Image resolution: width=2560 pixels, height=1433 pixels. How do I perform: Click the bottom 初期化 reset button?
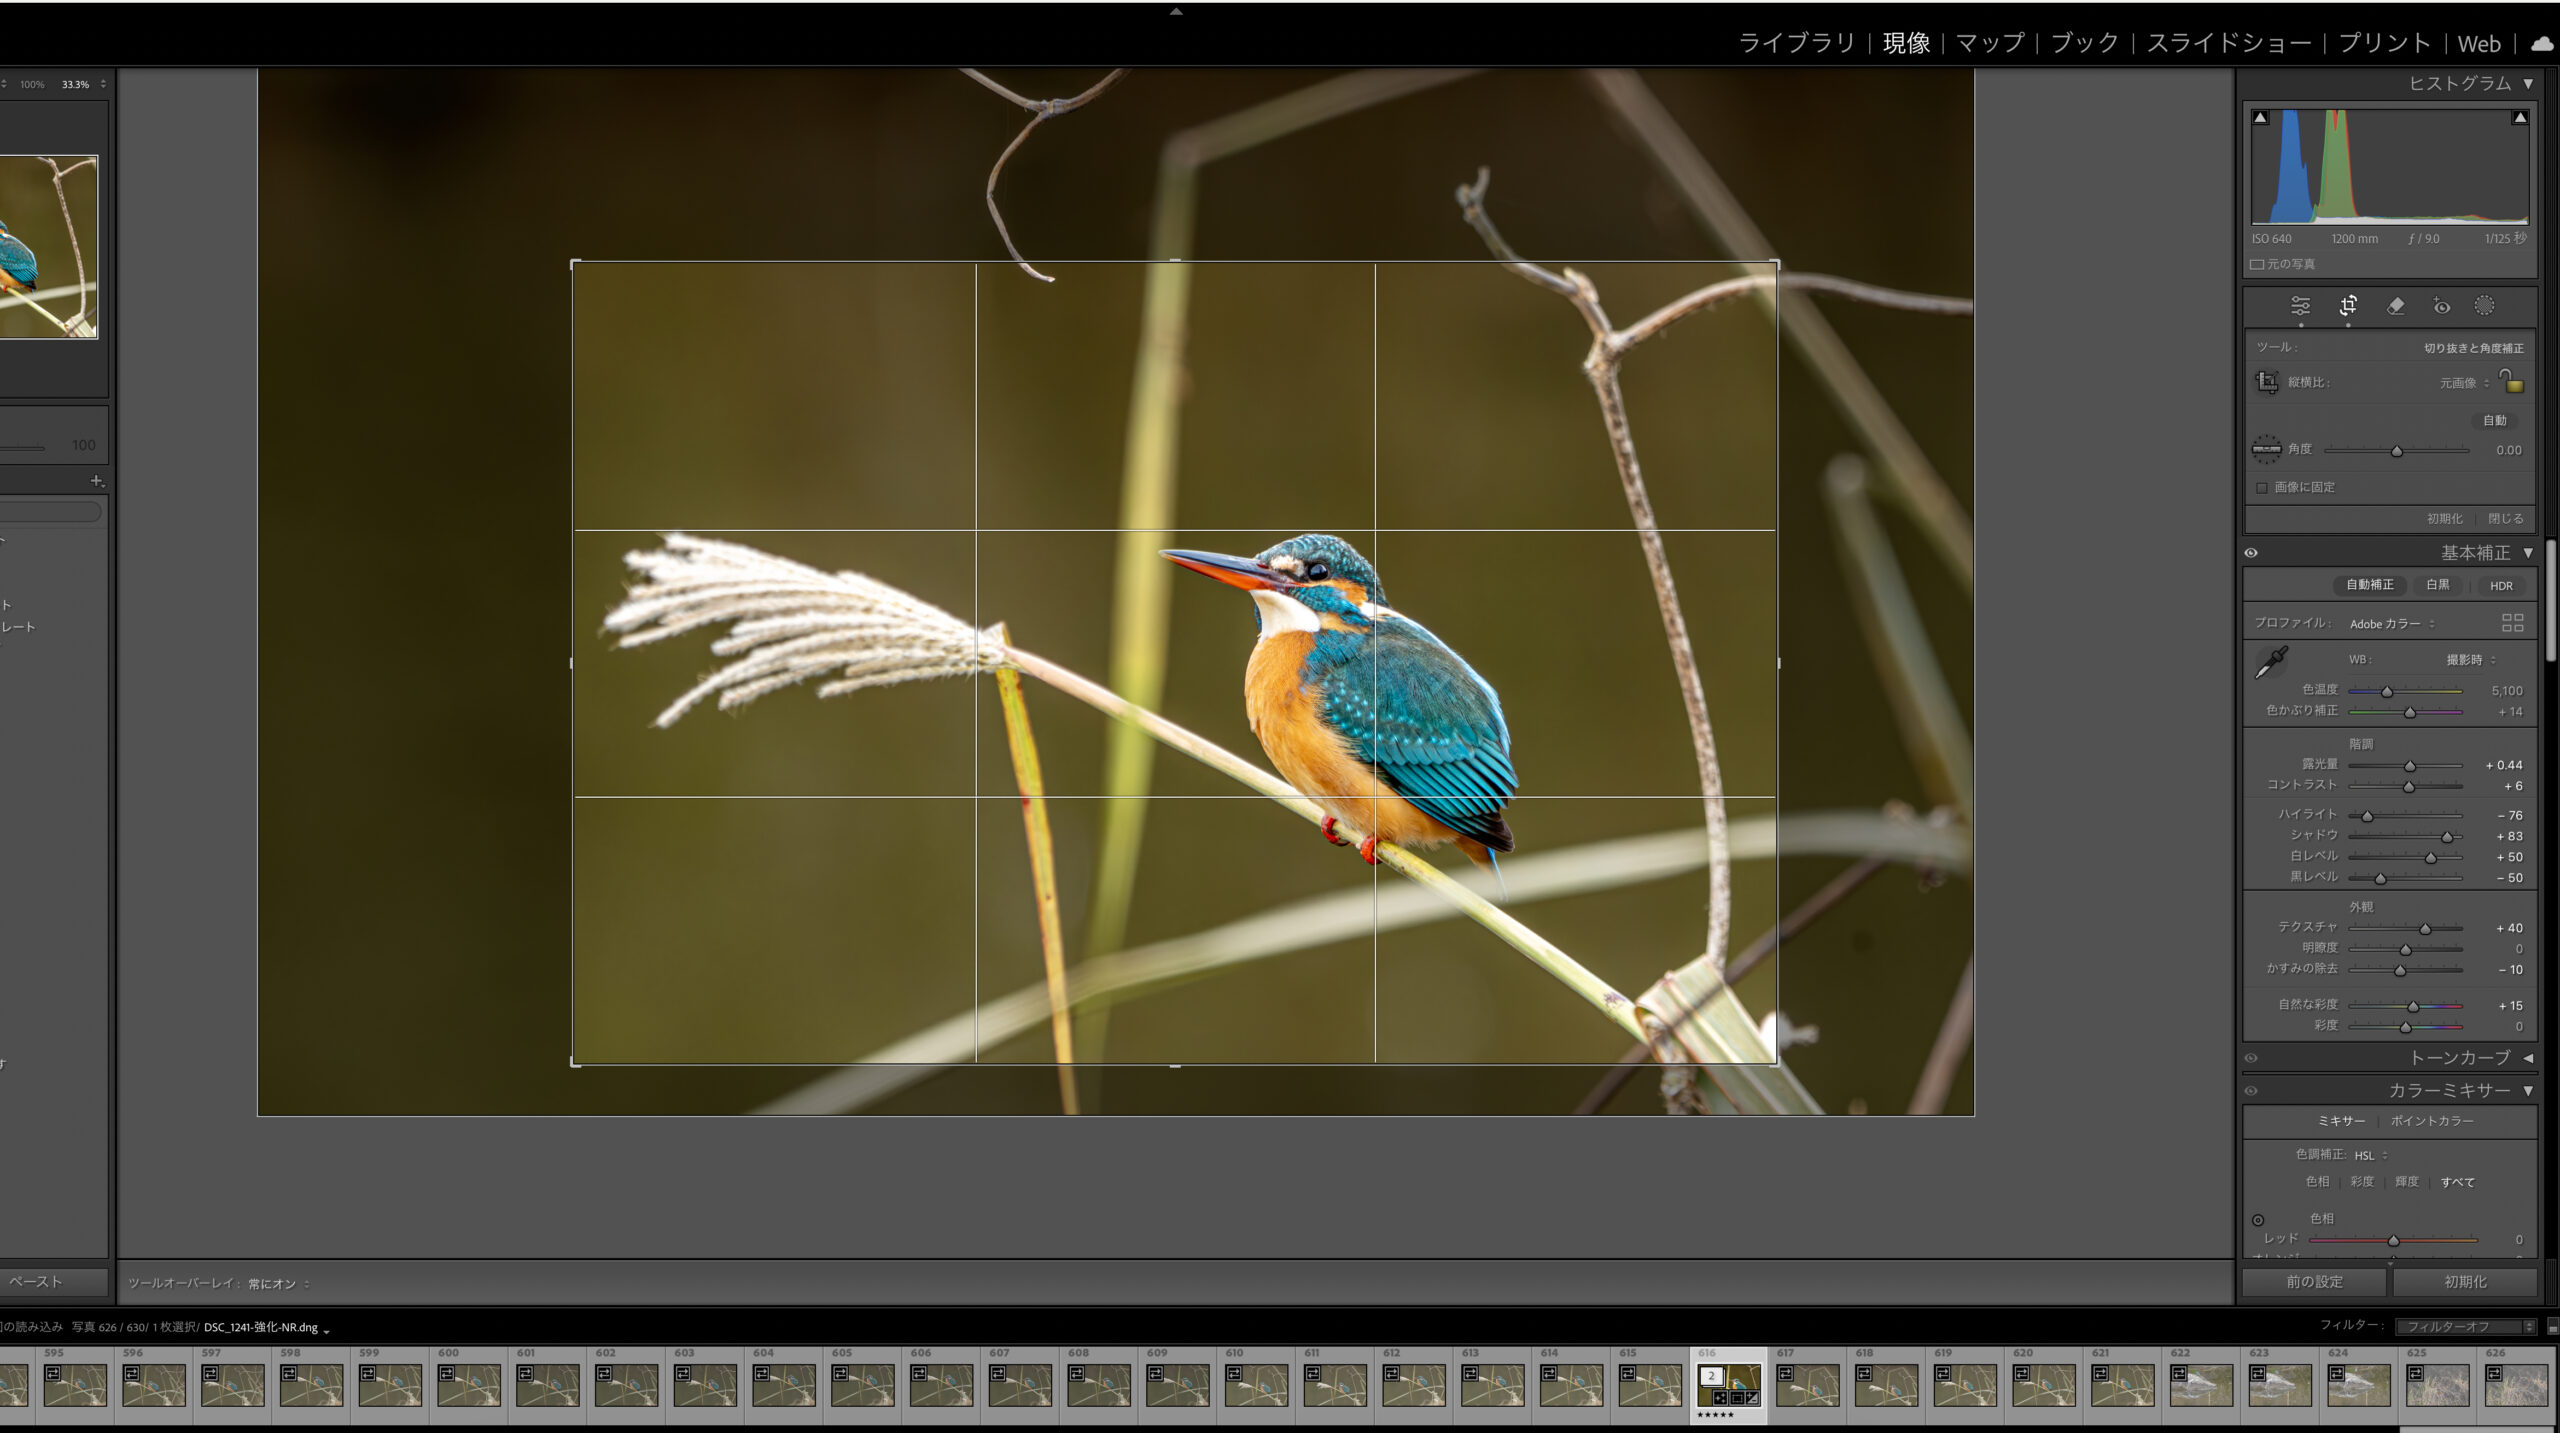pyautogui.click(x=2465, y=1282)
